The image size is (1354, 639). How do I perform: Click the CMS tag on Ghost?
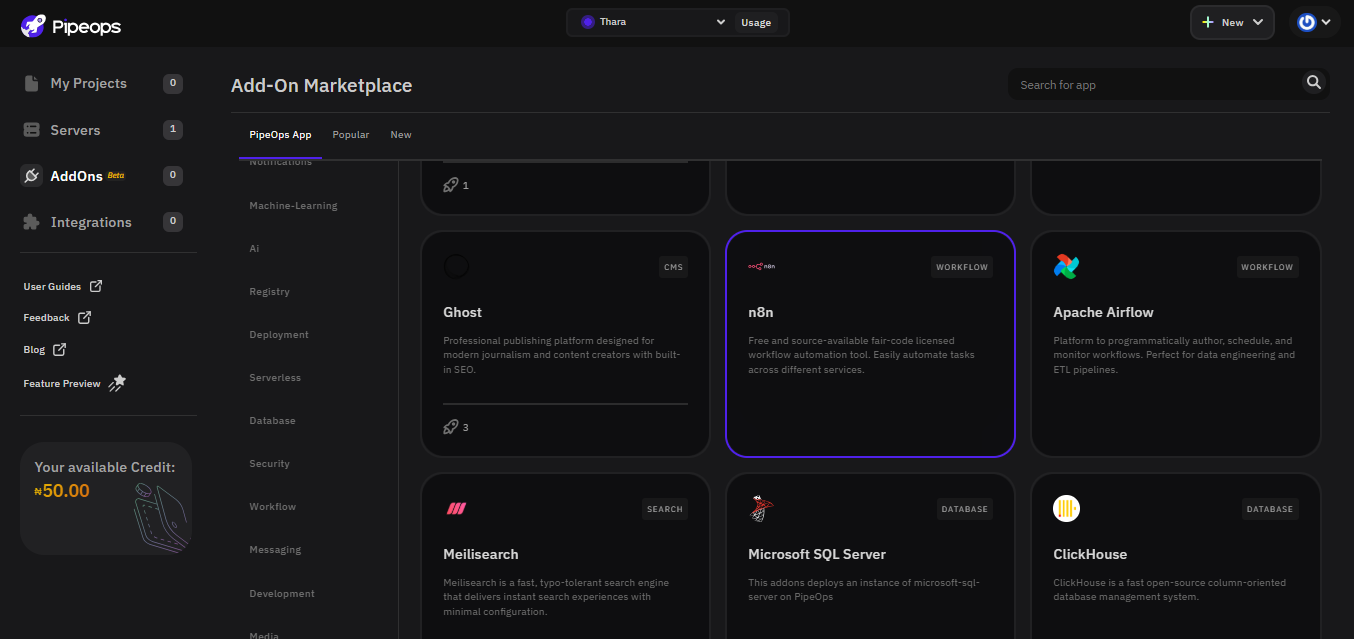click(673, 267)
